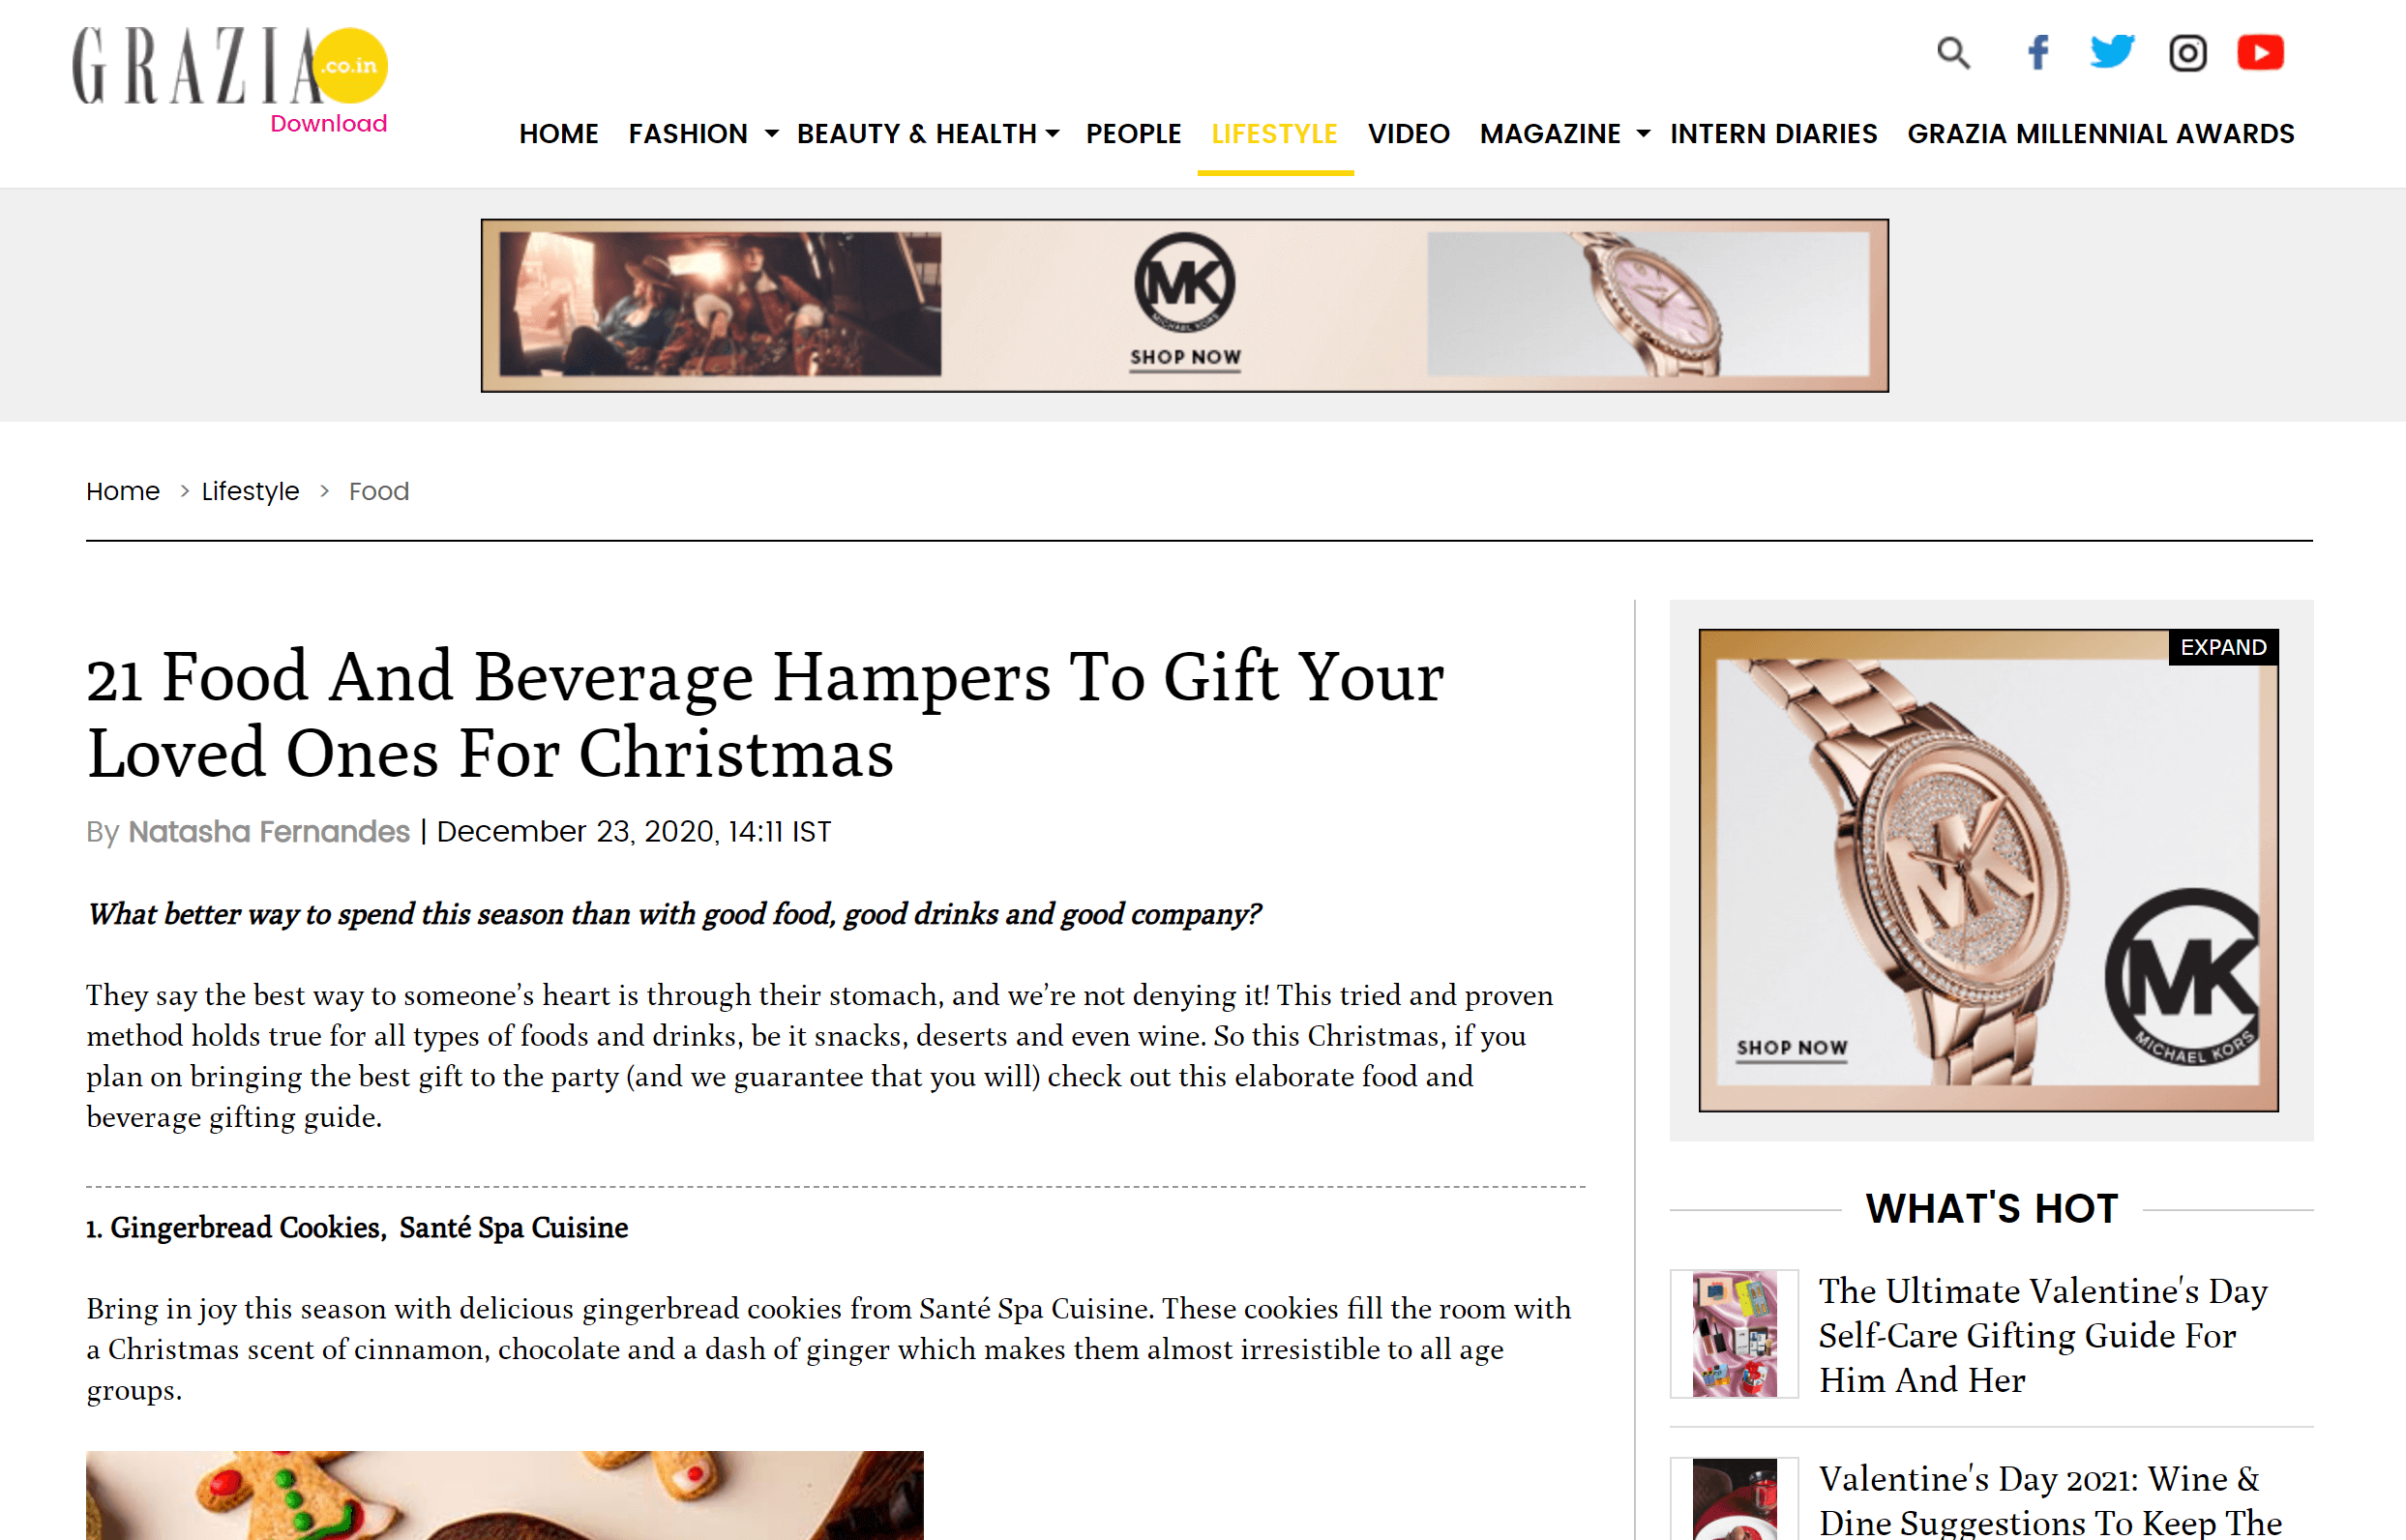The width and height of the screenshot is (2406, 1540).
Task: Click Shop Now in the banner ad
Action: click(1185, 358)
